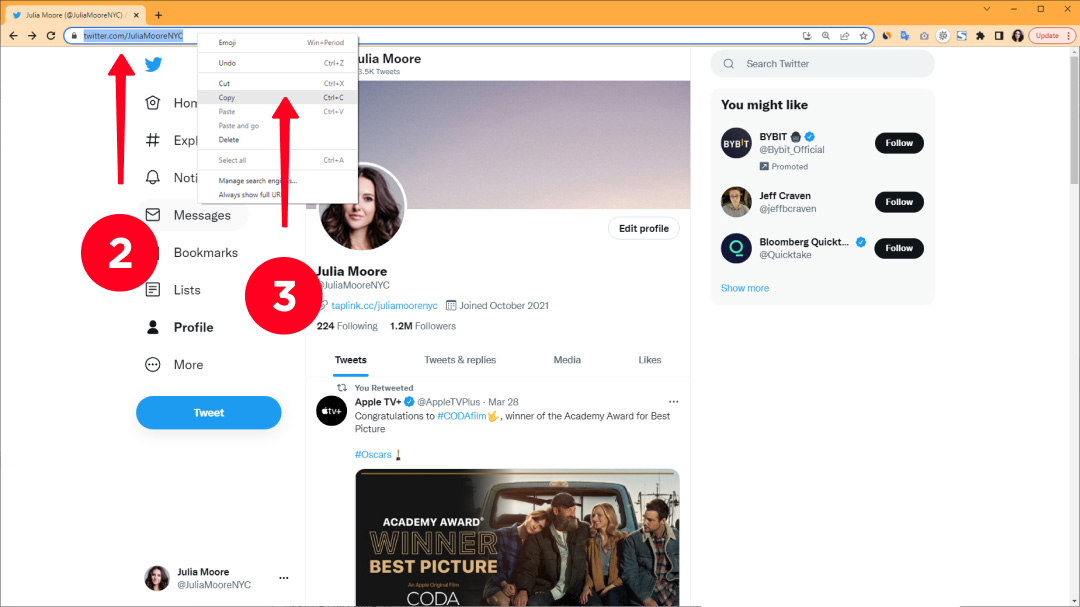Open the 224 Following list
1080x607 pixels.
347,326
